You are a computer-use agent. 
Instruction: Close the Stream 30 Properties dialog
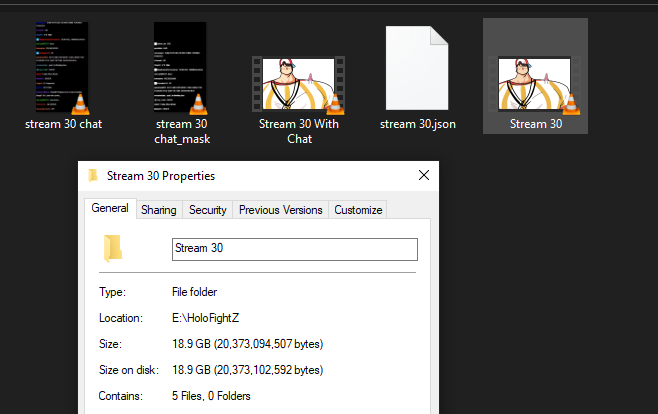424,175
